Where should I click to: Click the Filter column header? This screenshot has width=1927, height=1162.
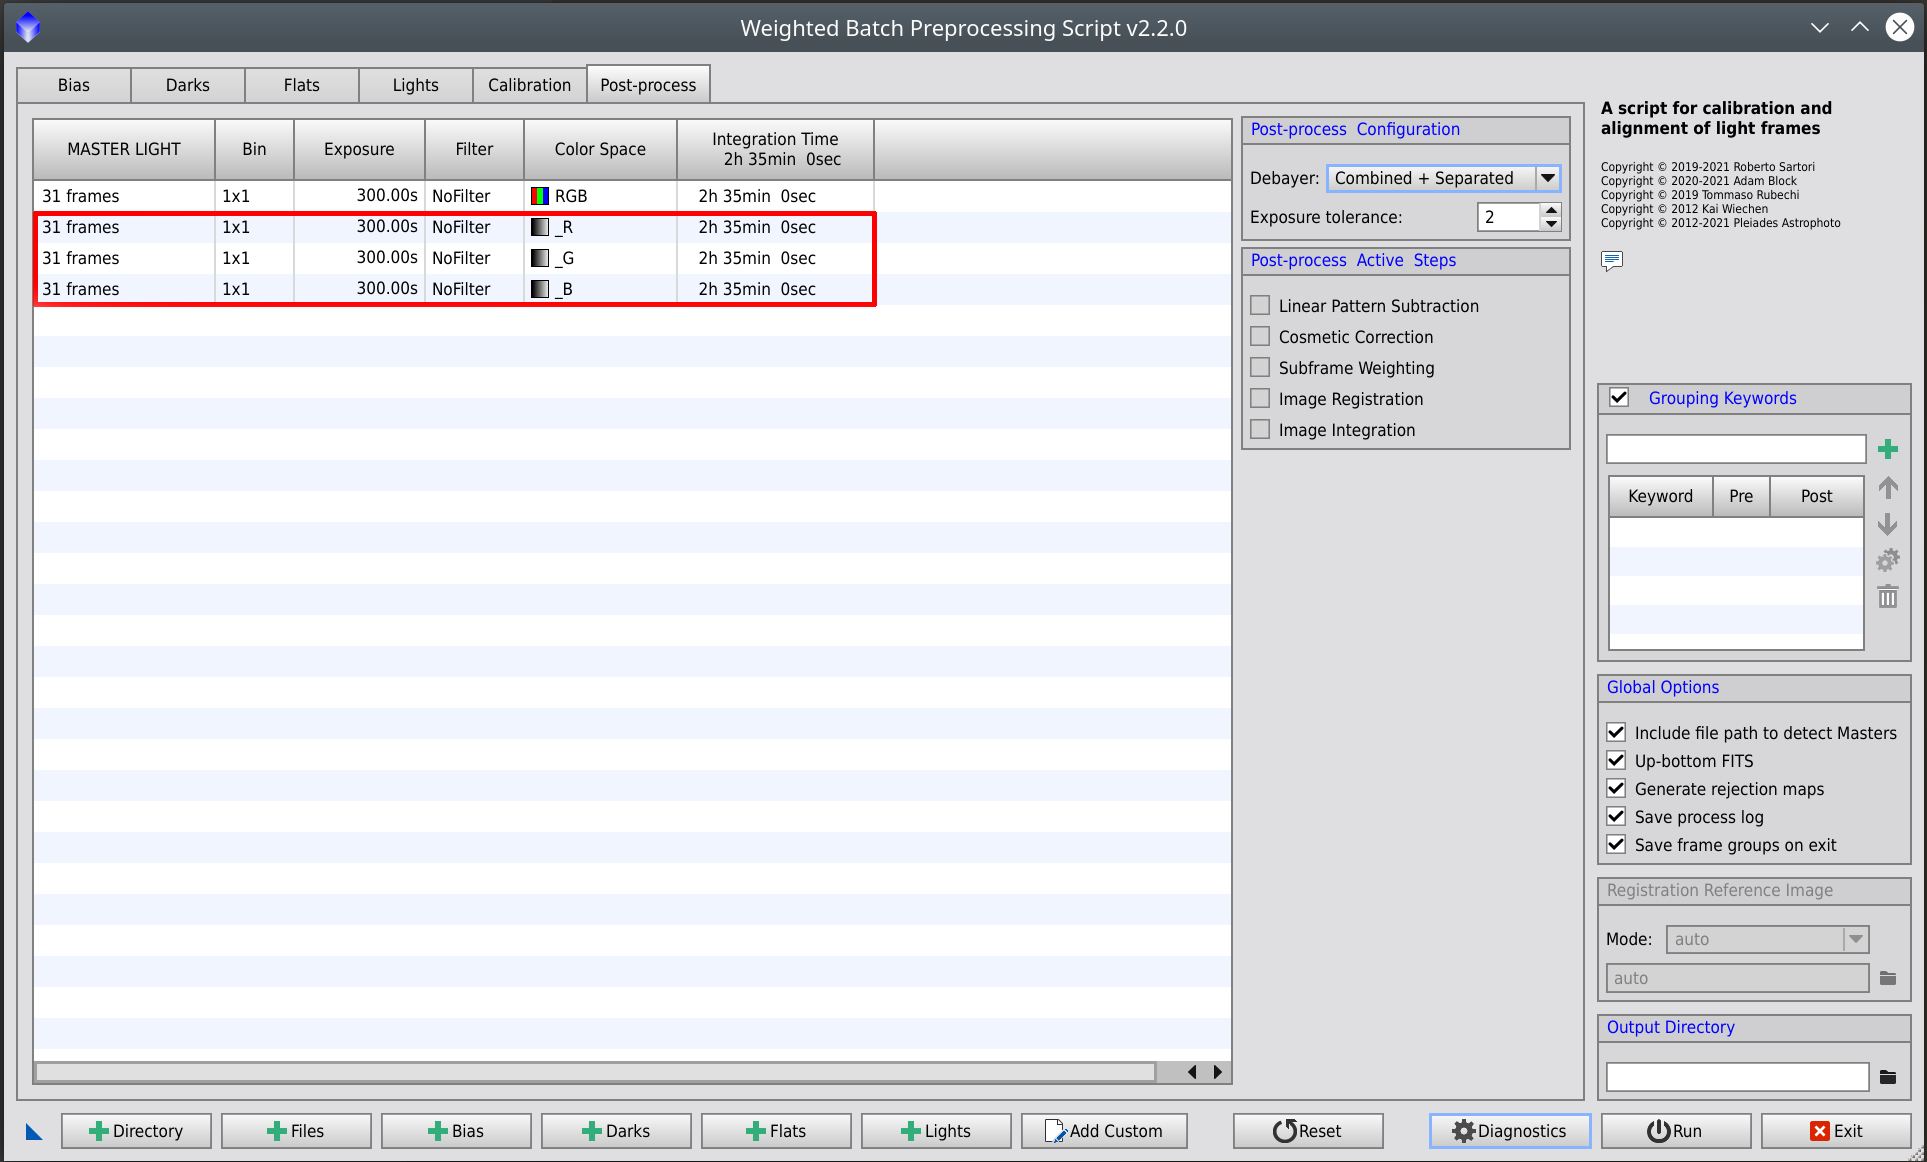point(474,149)
